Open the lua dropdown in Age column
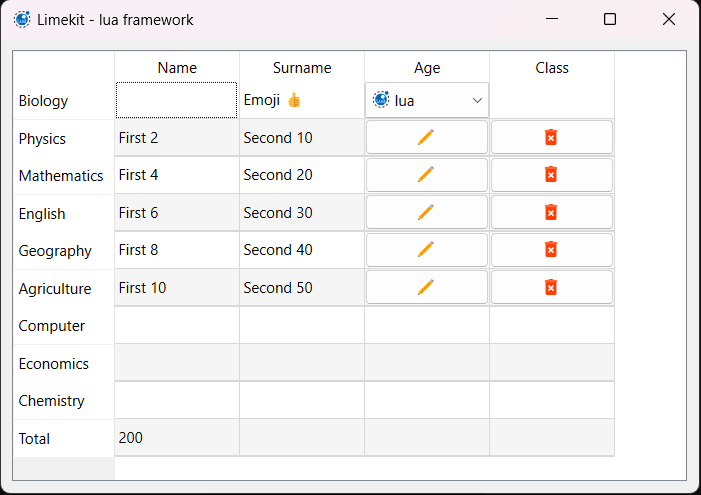This screenshot has width=701, height=495. [x=427, y=100]
